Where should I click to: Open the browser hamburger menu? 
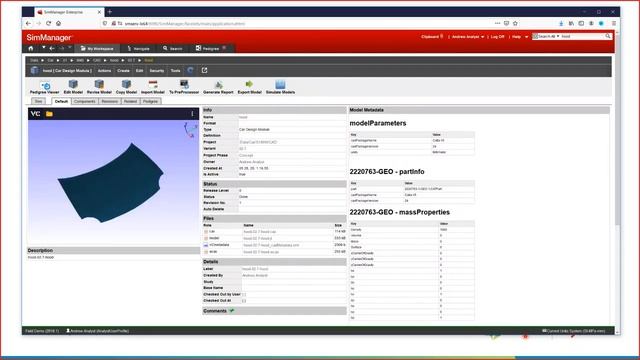point(613,23)
